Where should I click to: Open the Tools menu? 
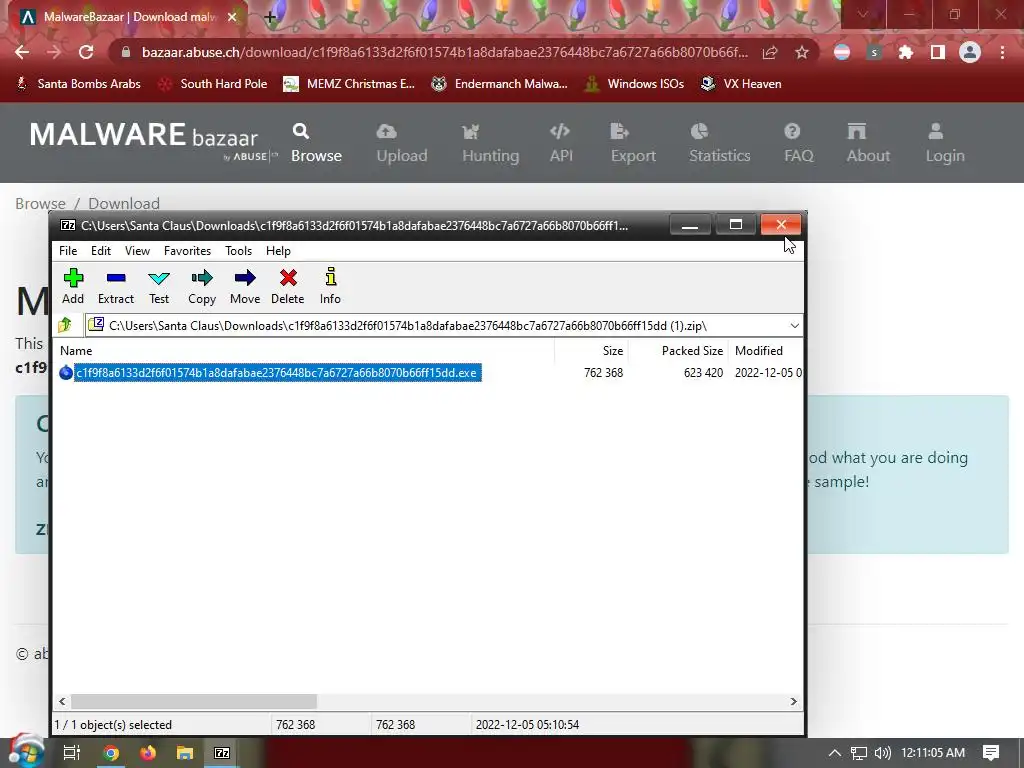tap(238, 251)
